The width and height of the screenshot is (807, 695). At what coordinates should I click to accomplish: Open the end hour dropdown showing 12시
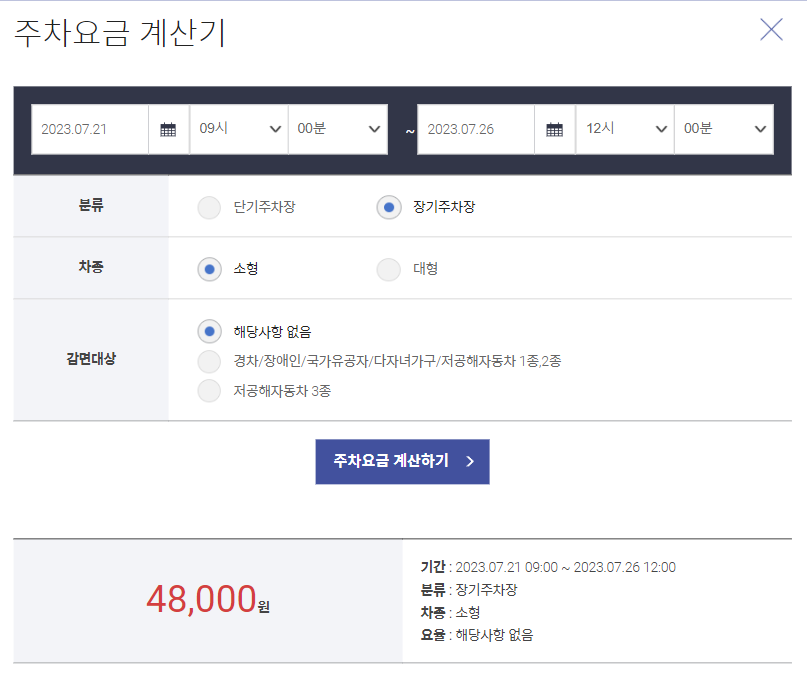pos(624,128)
